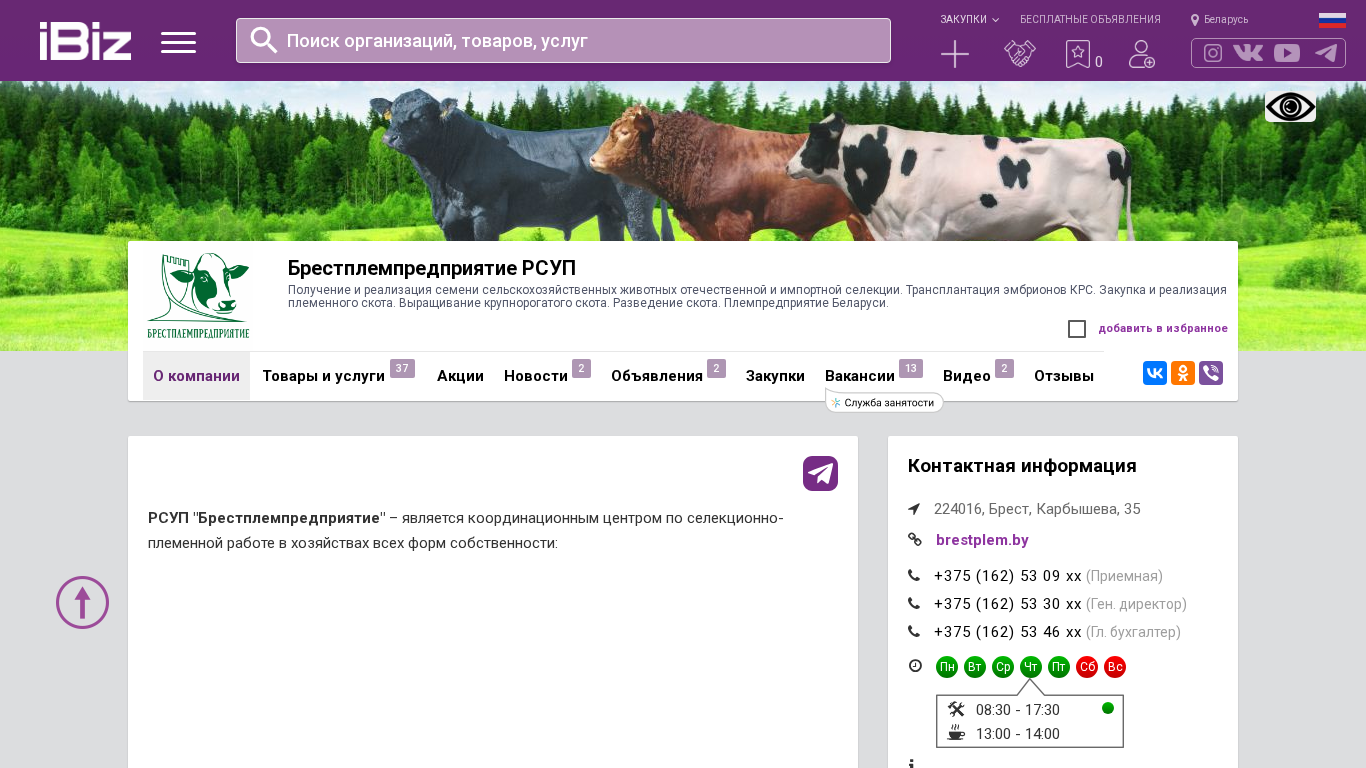Select Wednesday (Ср) schedule day
The width and height of the screenshot is (1366, 768).
point(1003,667)
